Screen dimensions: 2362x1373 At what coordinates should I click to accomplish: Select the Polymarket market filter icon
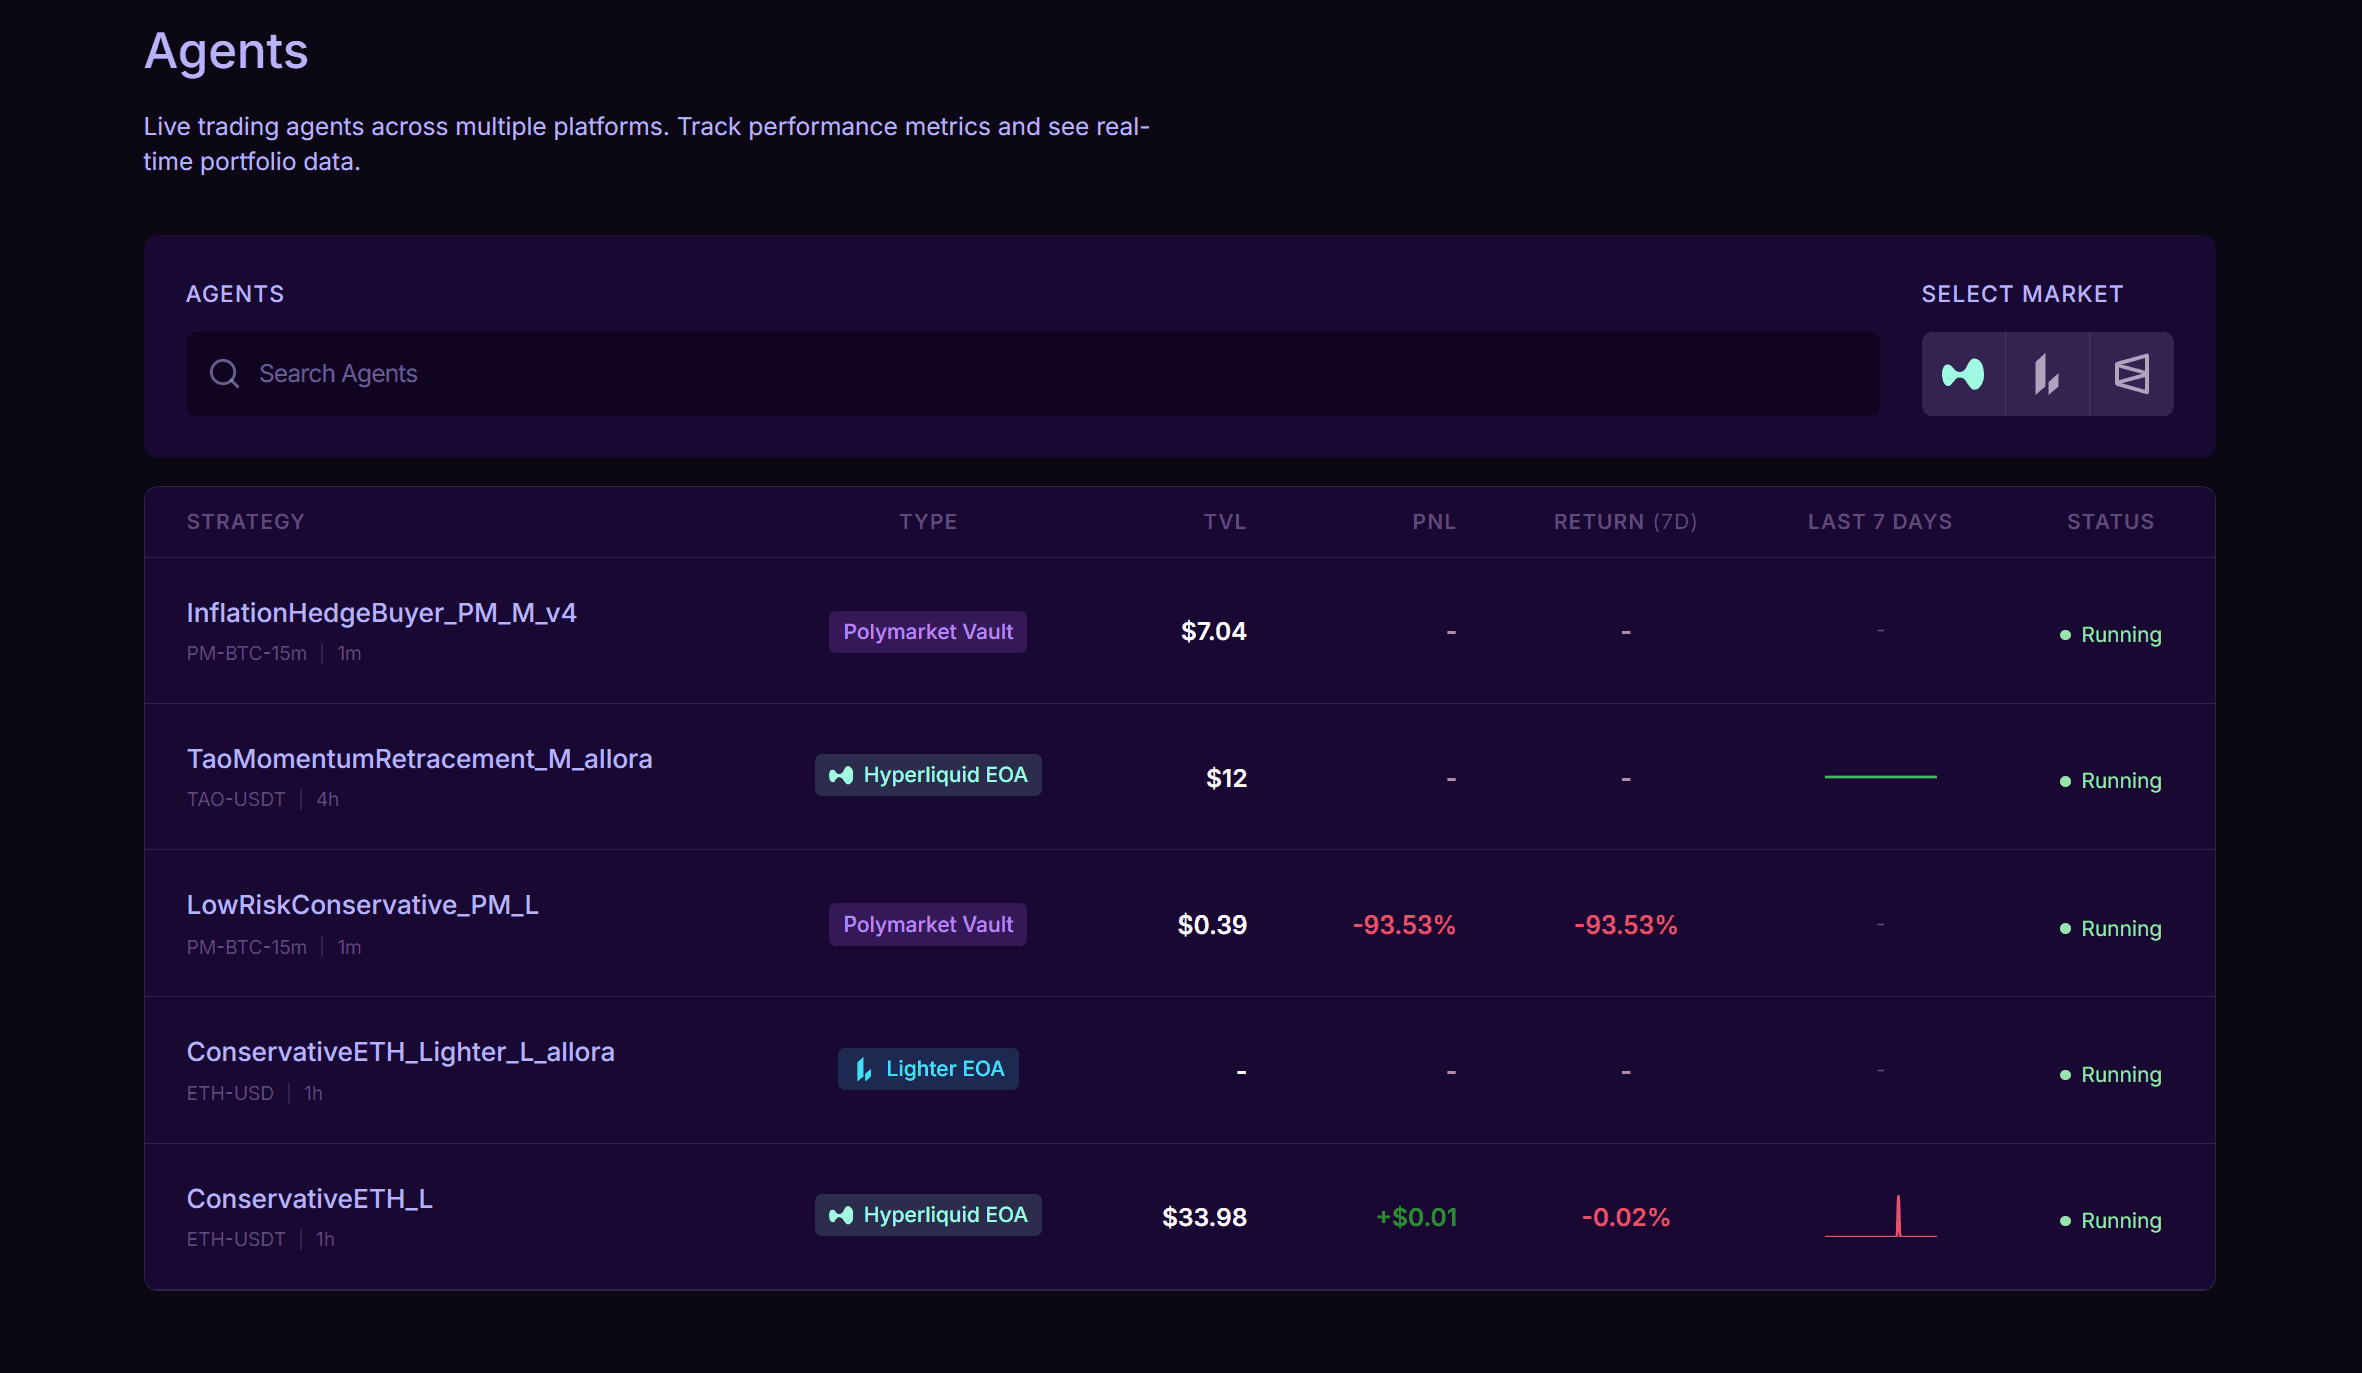click(x=2131, y=374)
